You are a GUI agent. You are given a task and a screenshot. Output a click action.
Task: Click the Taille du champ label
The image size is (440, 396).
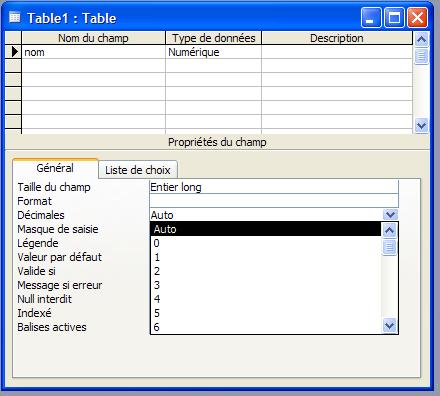tap(54, 187)
